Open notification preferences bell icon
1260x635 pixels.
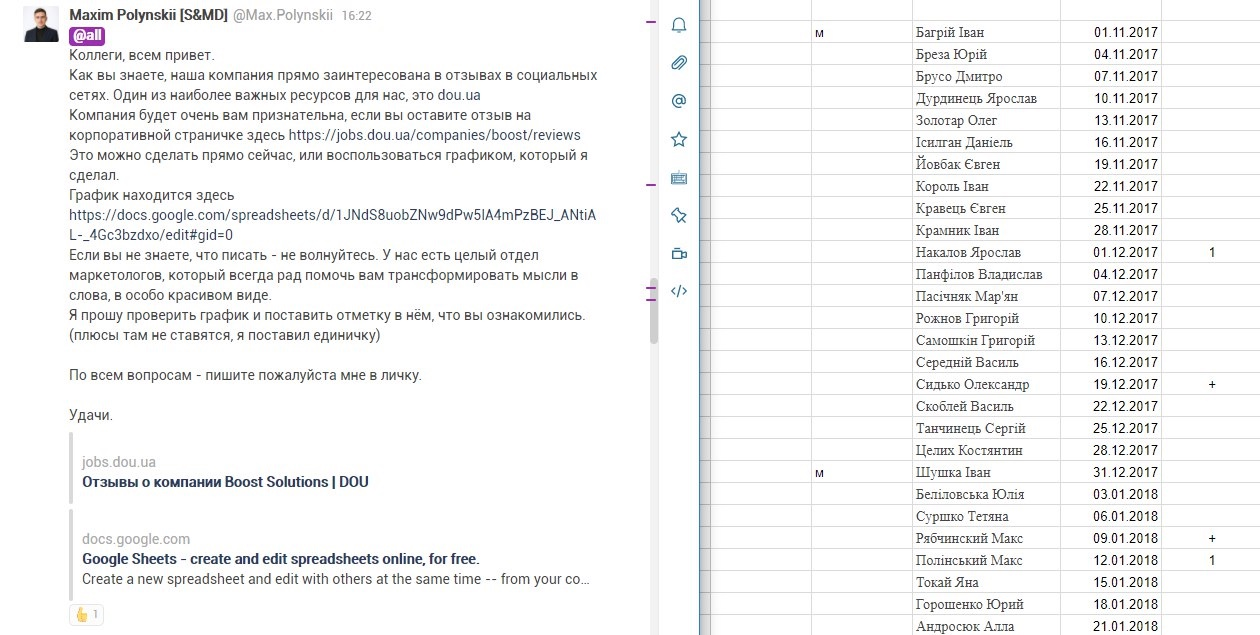pyautogui.click(x=679, y=25)
